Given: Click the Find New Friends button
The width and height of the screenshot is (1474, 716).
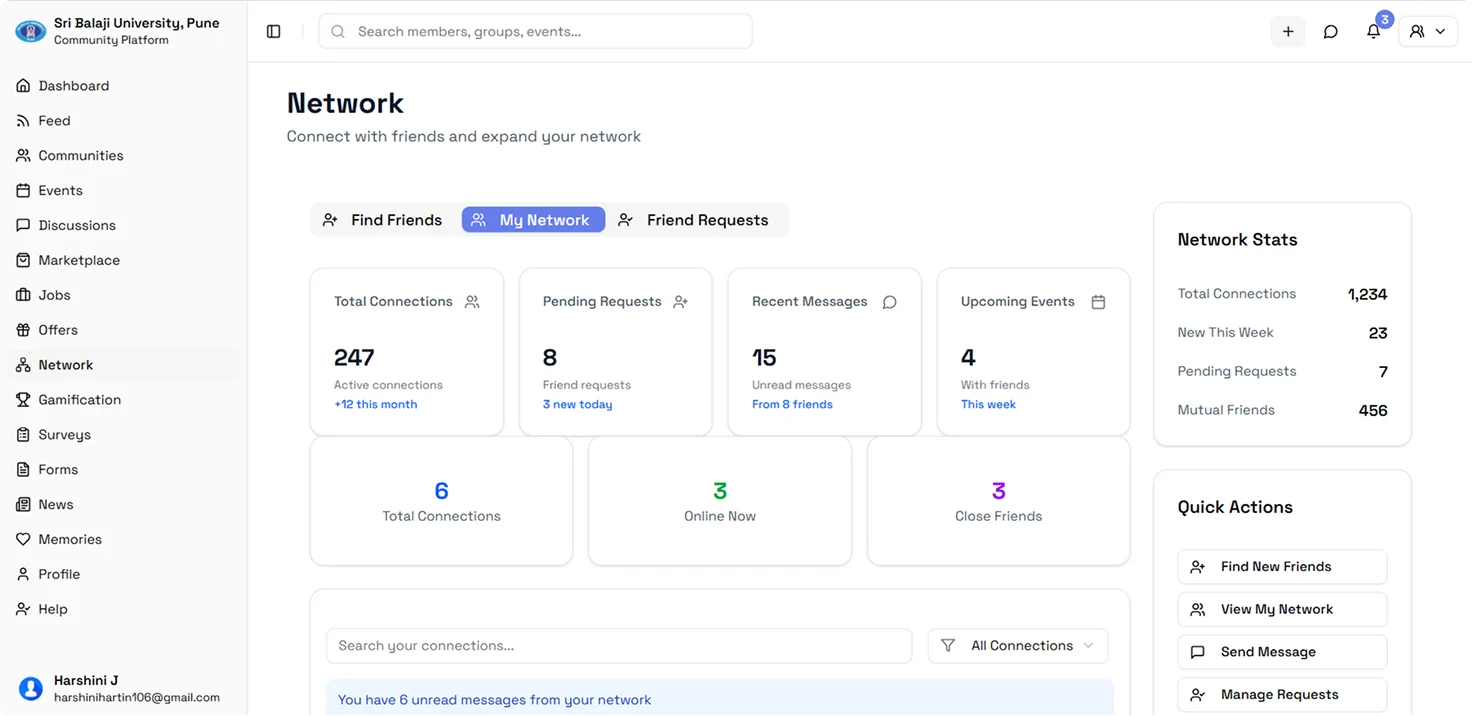Looking at the screenshot, I should click(1282, 567).
